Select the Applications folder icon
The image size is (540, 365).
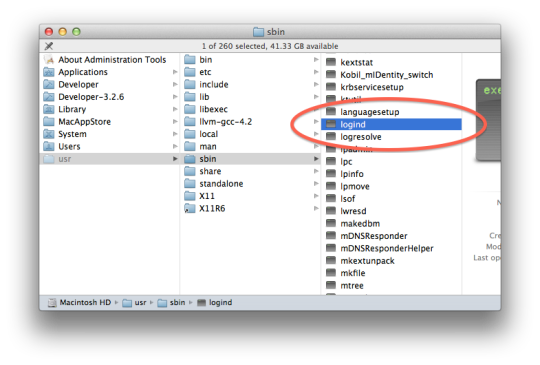tap(49, 72)
